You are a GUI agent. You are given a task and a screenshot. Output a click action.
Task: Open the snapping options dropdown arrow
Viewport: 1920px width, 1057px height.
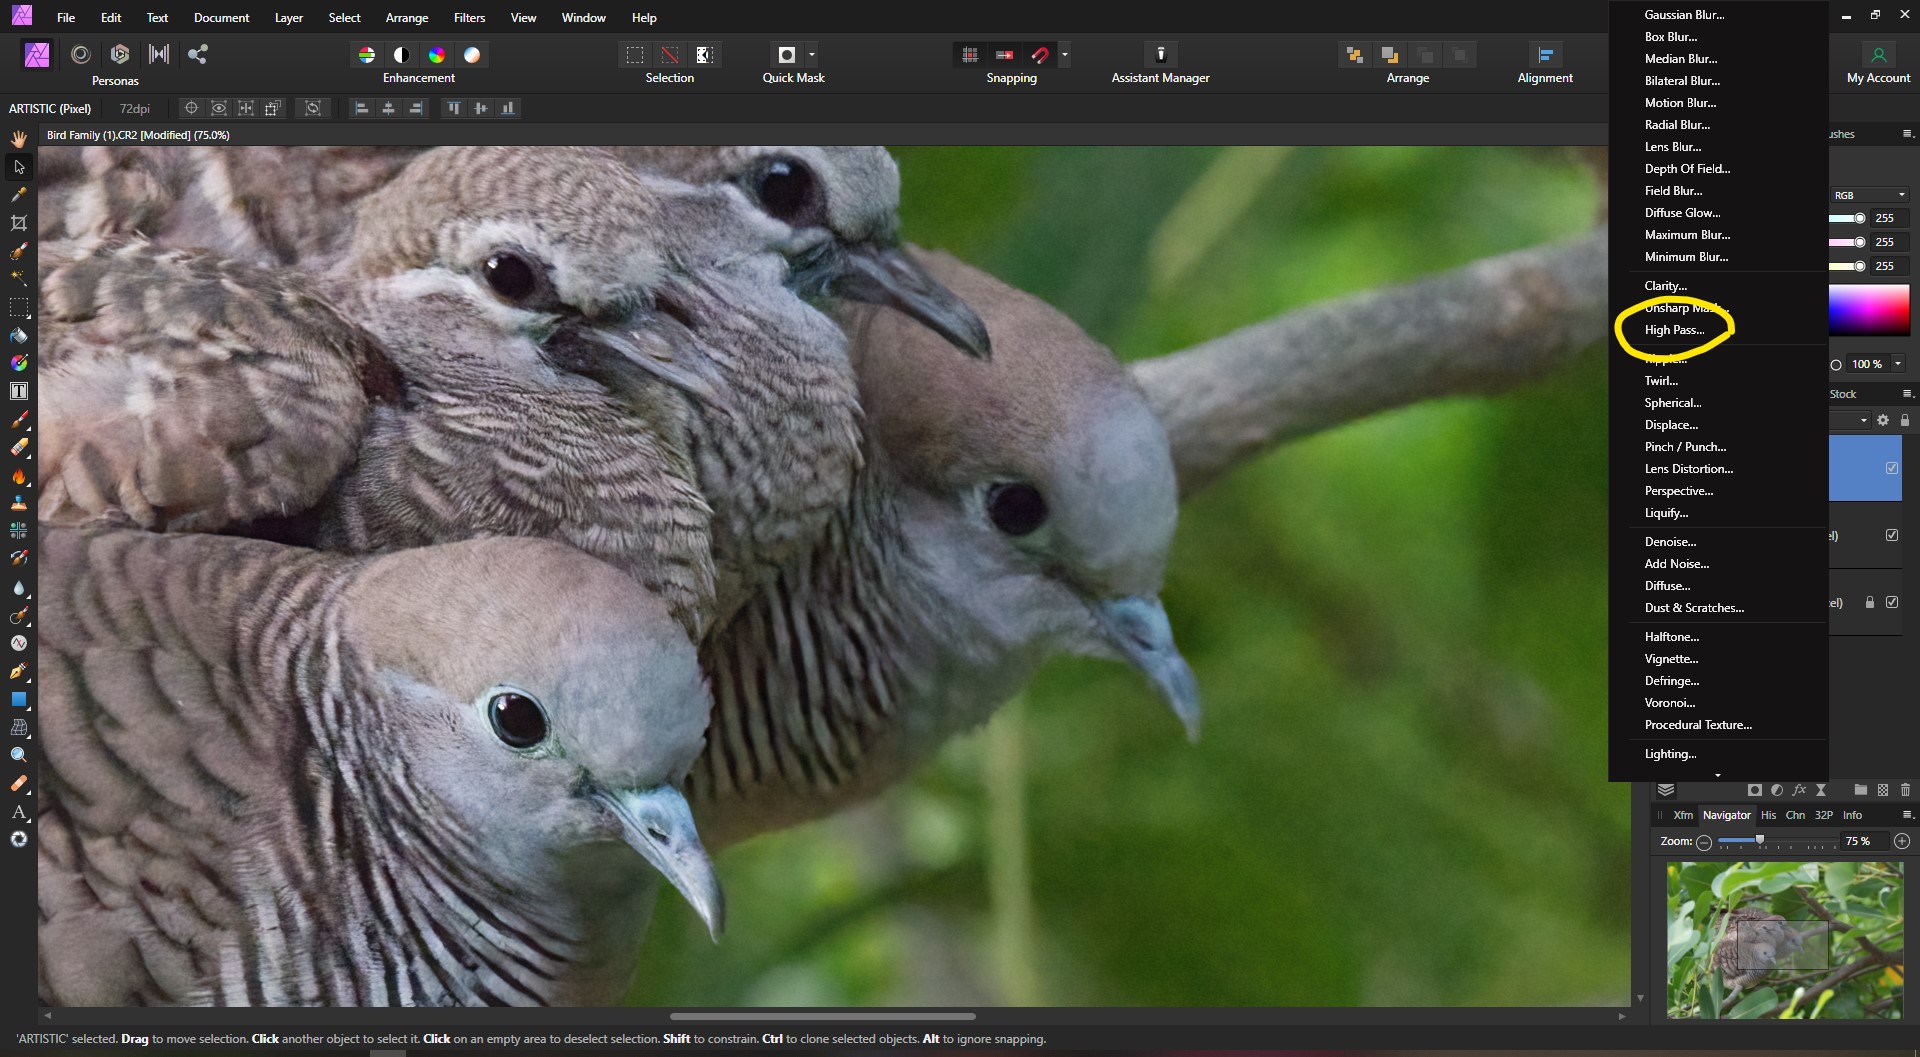[x=1066, y=54]
